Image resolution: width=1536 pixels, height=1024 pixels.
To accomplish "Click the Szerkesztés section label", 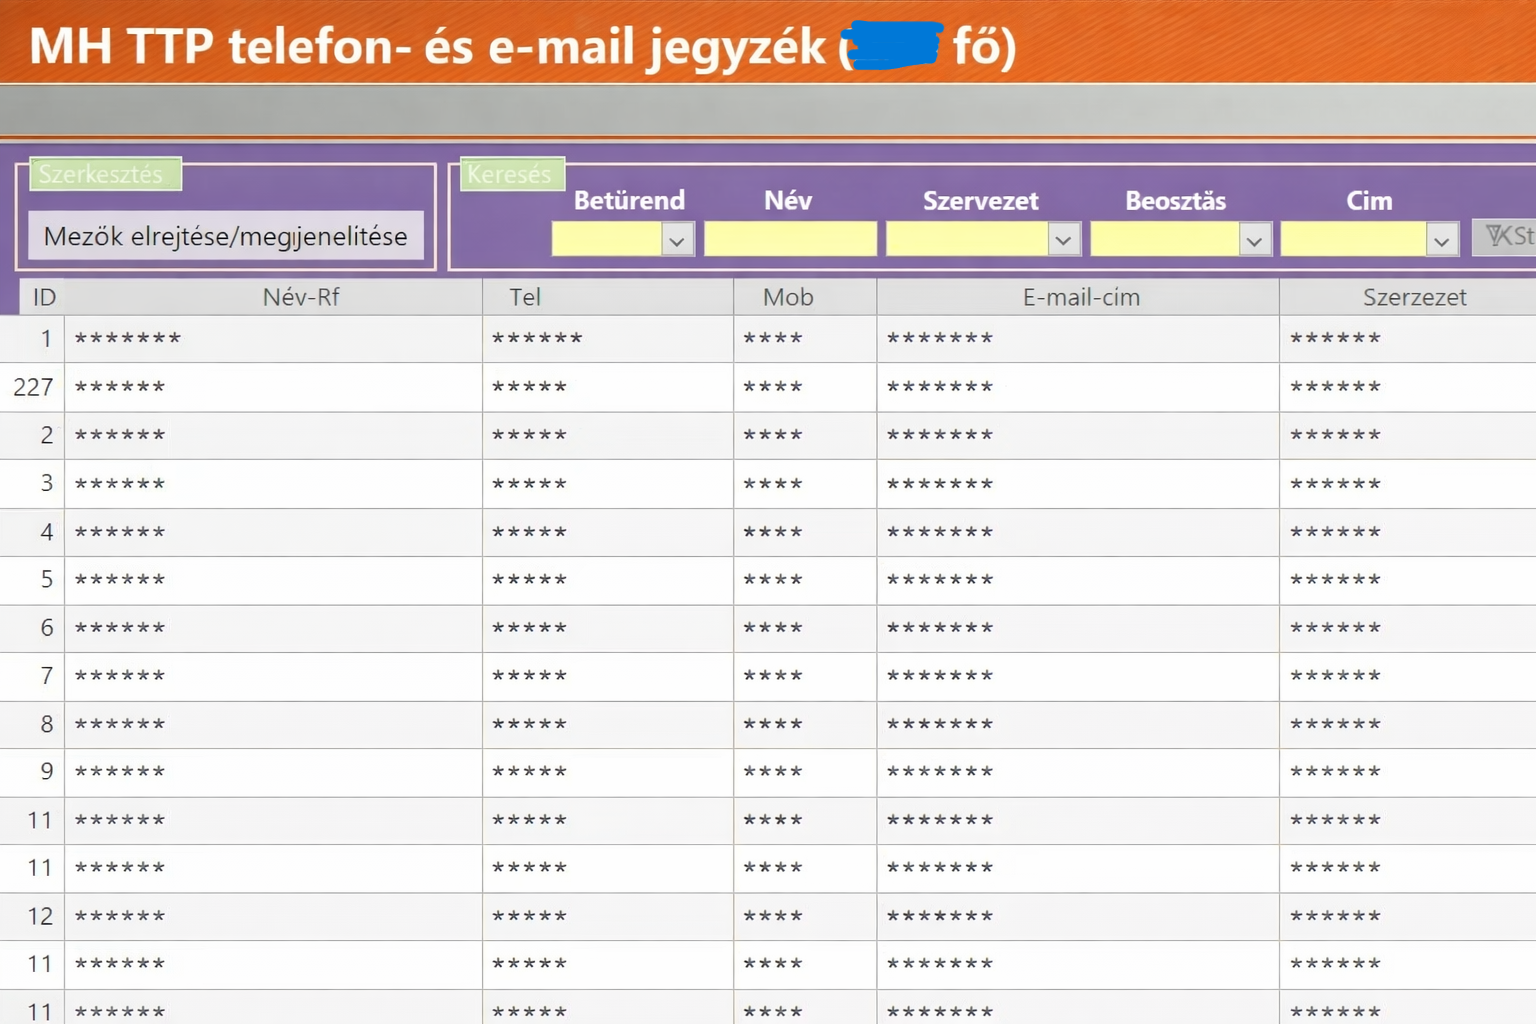I will [x=103, y=174].
